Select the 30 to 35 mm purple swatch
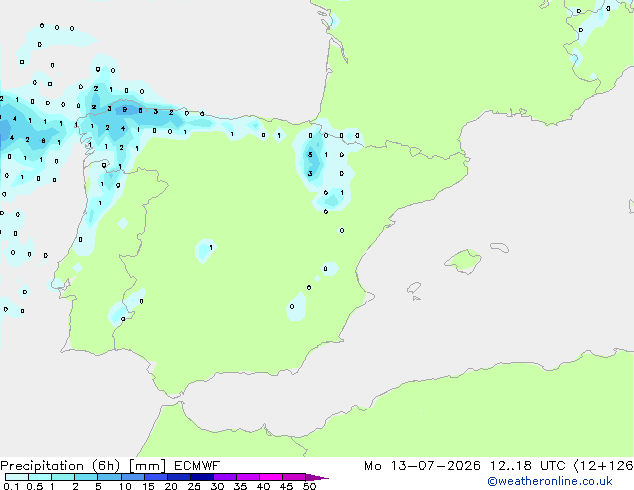The image size is (634, 490). (x=224, y=477)
